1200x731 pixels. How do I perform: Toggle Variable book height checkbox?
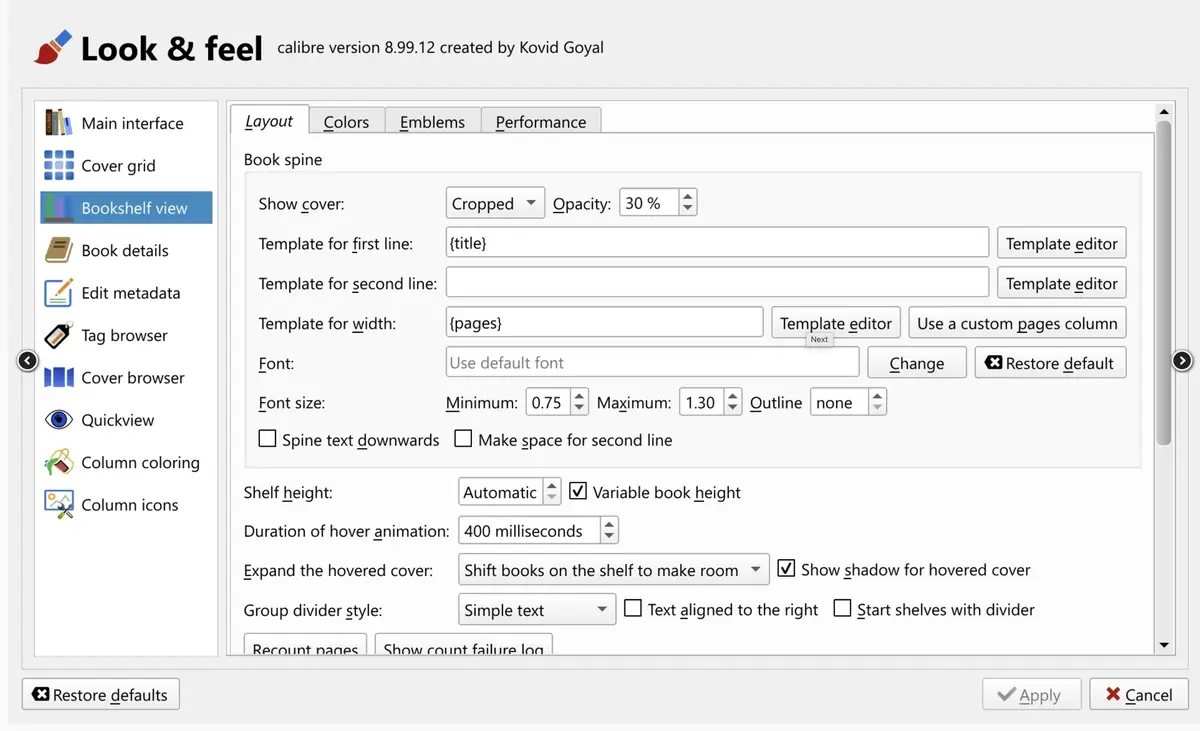tap(578, 492)
